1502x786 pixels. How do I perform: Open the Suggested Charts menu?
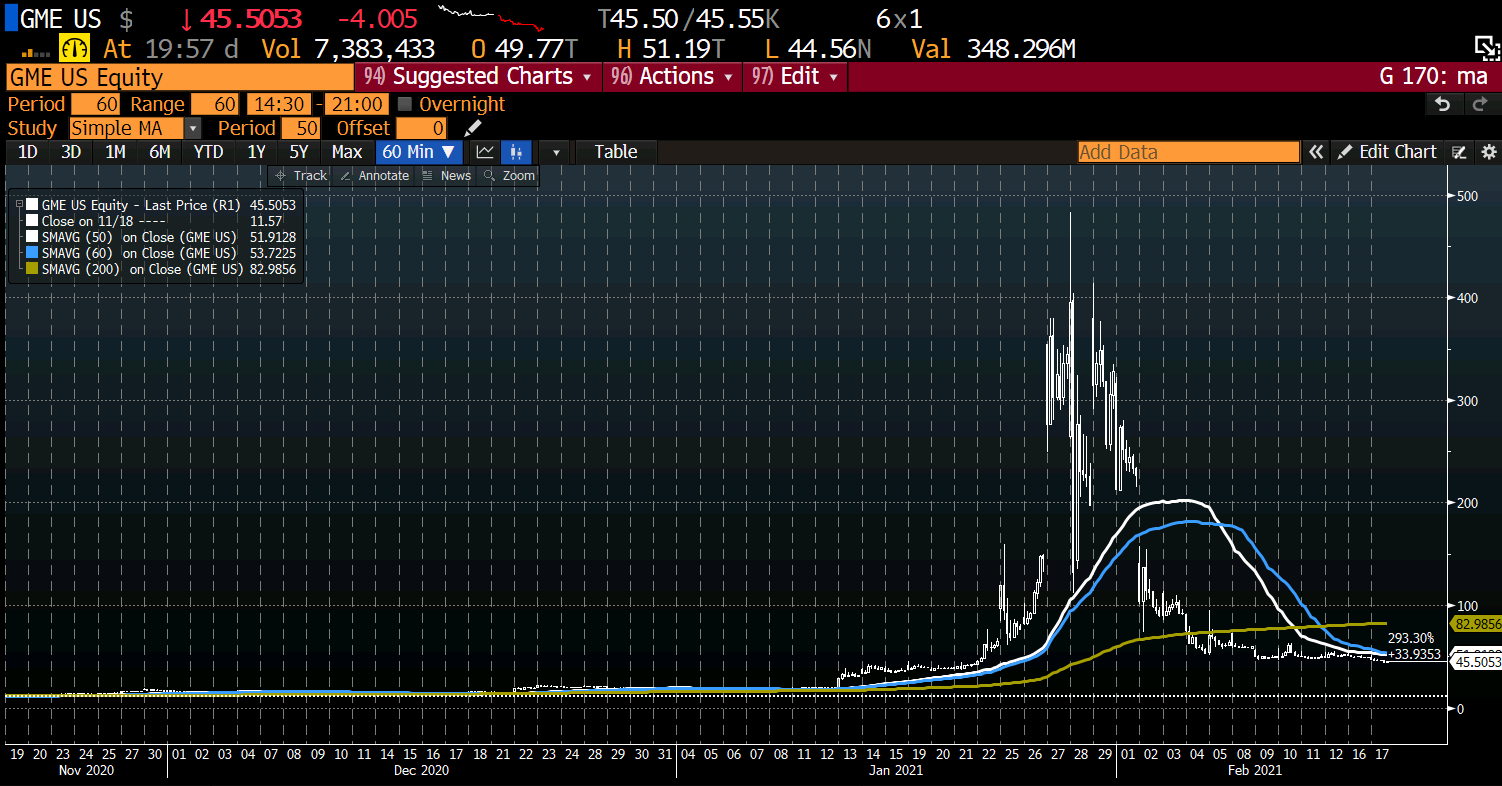[x=478, y=77]
